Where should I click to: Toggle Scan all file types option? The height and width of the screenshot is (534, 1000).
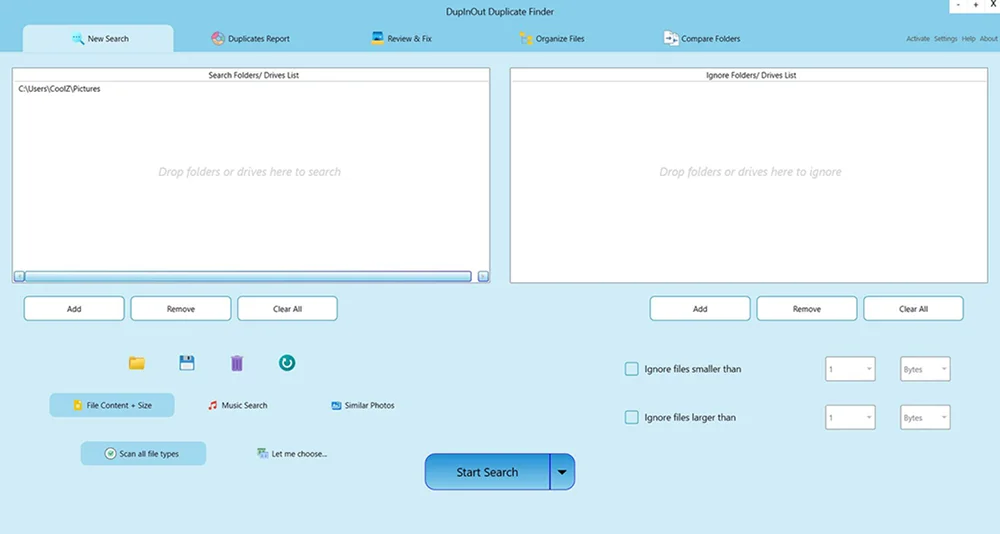pyautogui.click(x=143, y=454)
